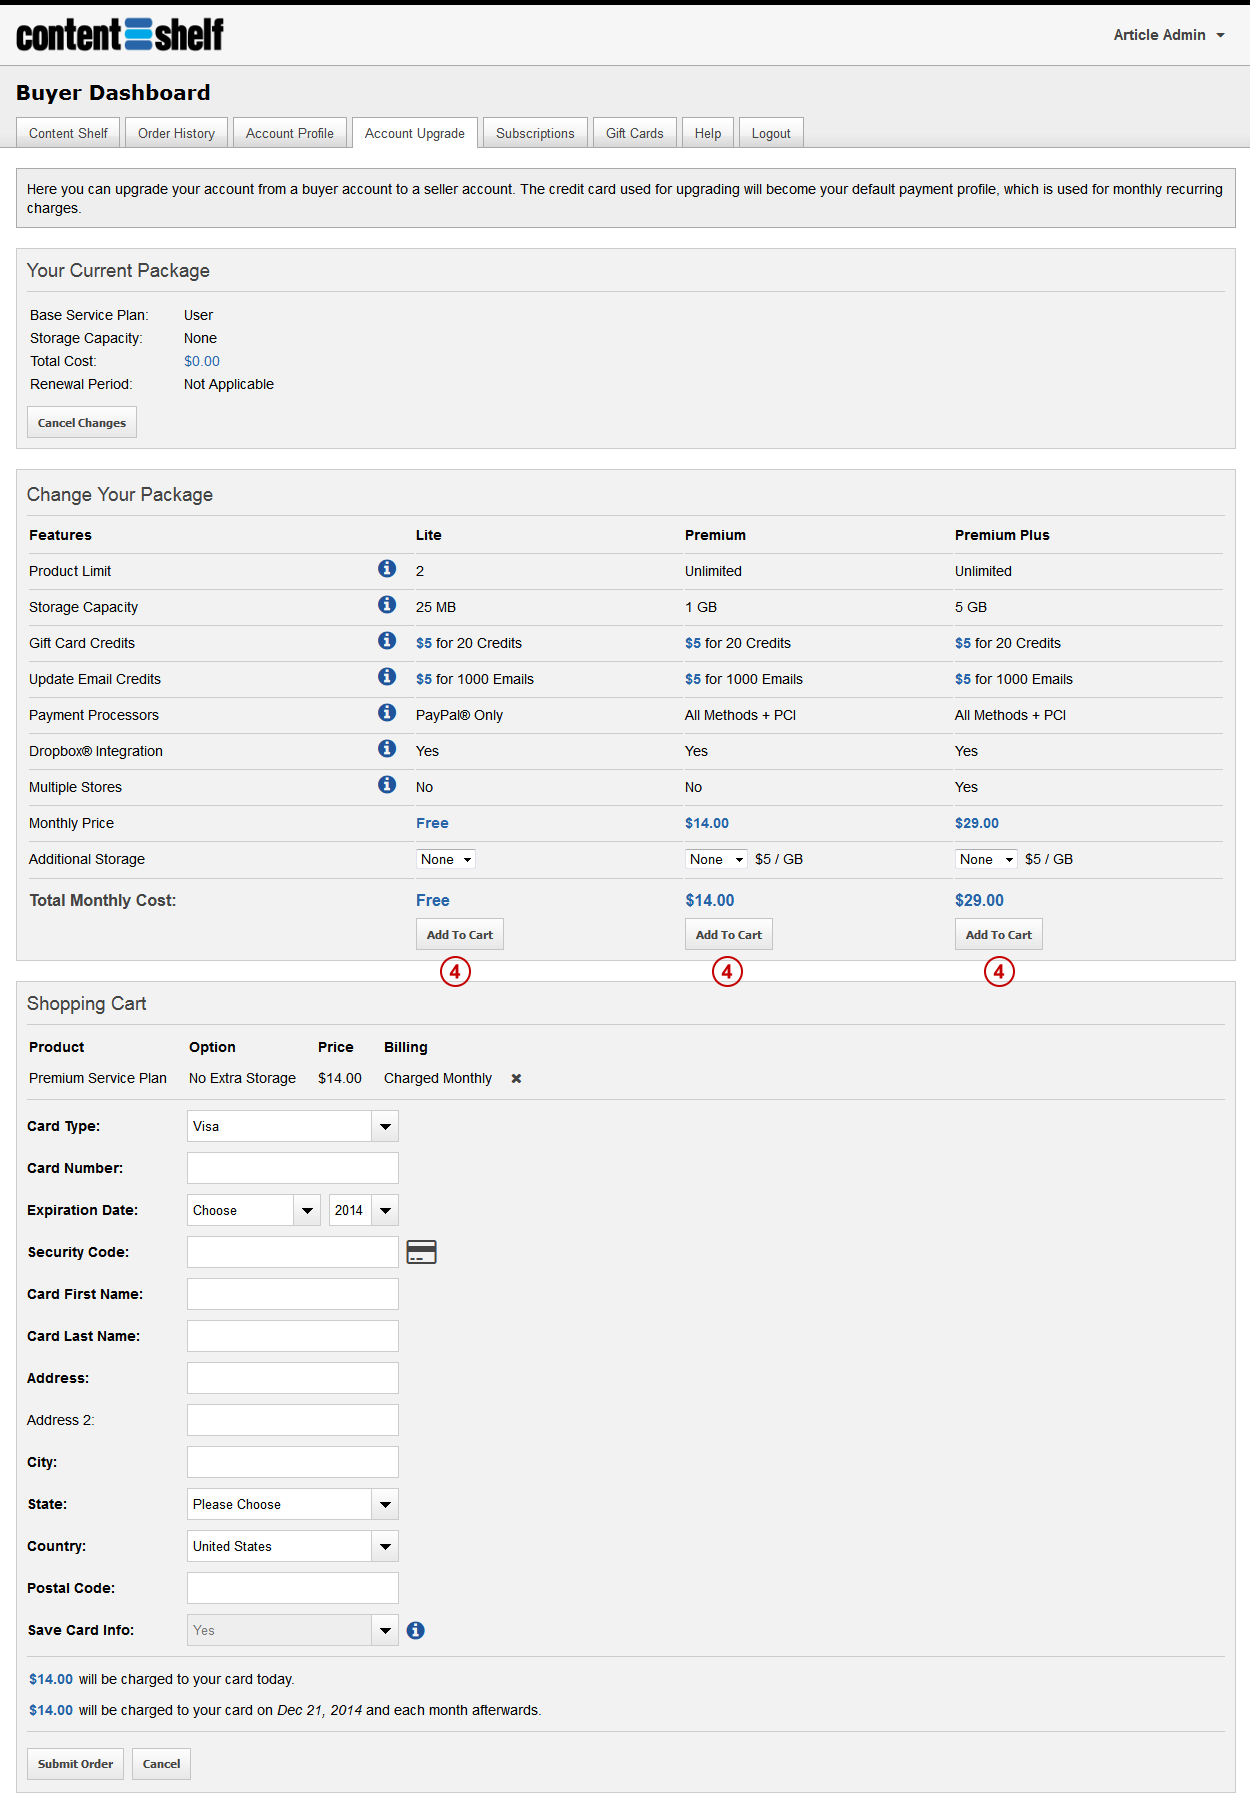The width and height of the screenshot is (1250, 1802).
Task: Click 'No Extra Storage' cart option
Action: click(242, 1078)
